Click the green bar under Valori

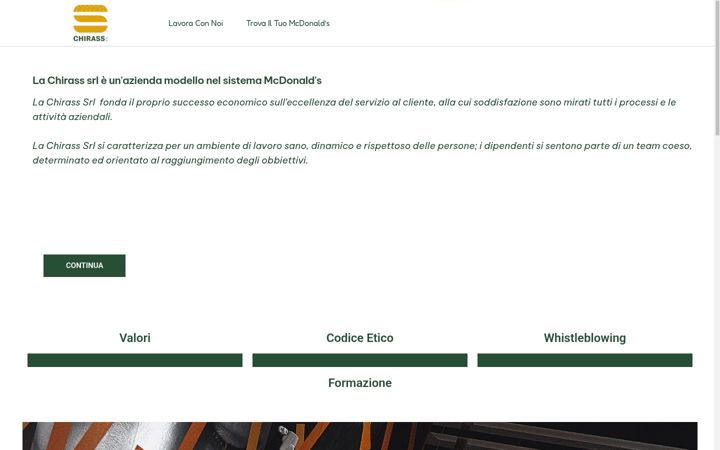click(135, 360)
